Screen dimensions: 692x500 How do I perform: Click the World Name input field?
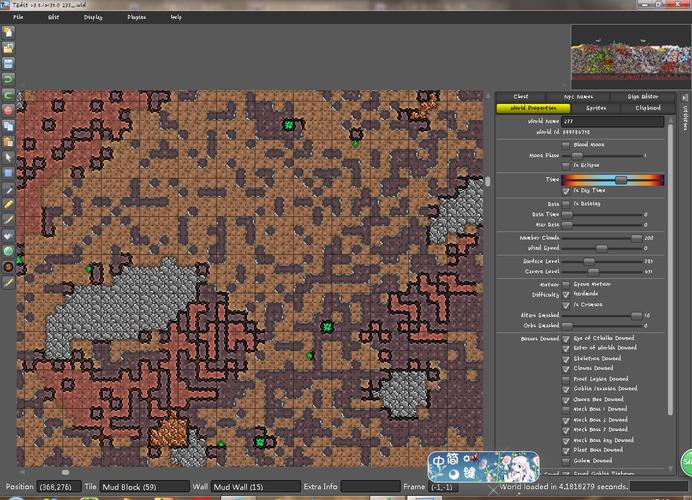click(613, 121)
